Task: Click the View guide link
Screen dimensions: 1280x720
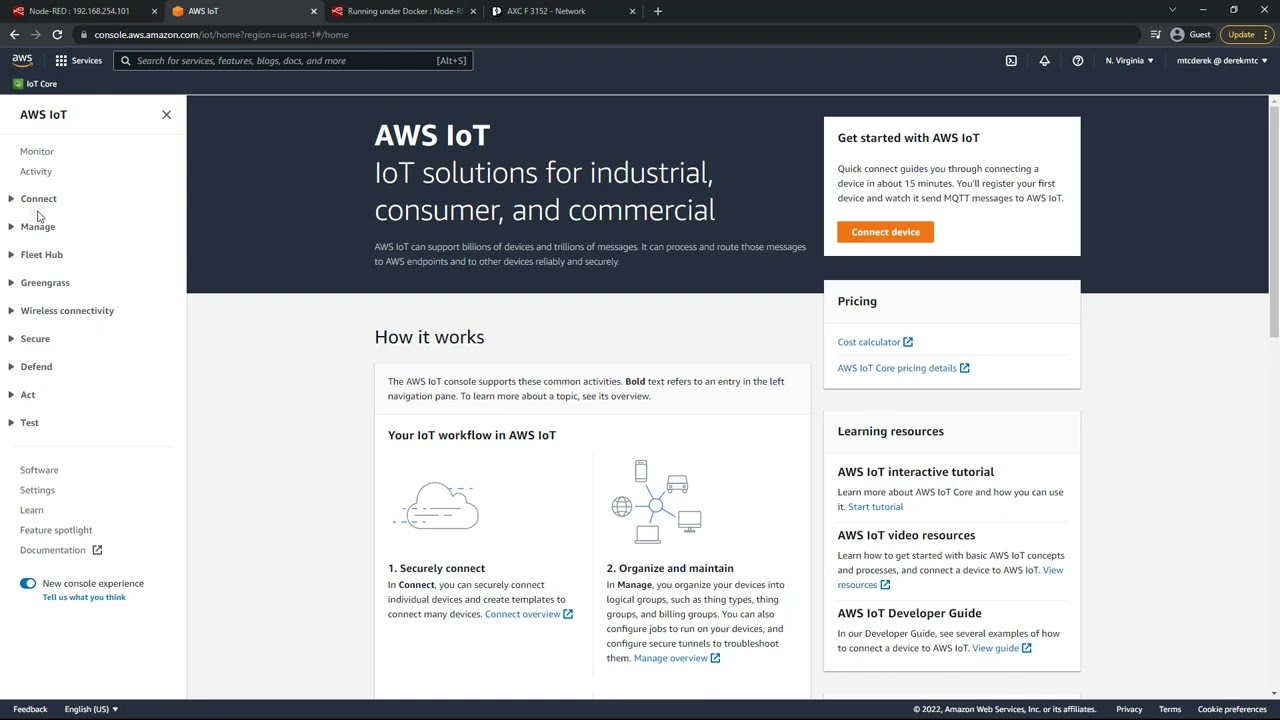Action: click(1002, 648)
